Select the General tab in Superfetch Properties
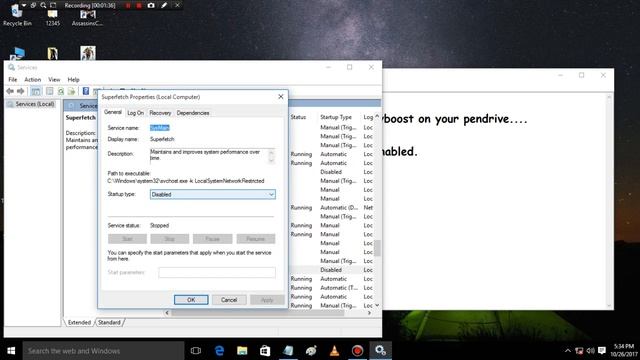 (x=113, y=112)
